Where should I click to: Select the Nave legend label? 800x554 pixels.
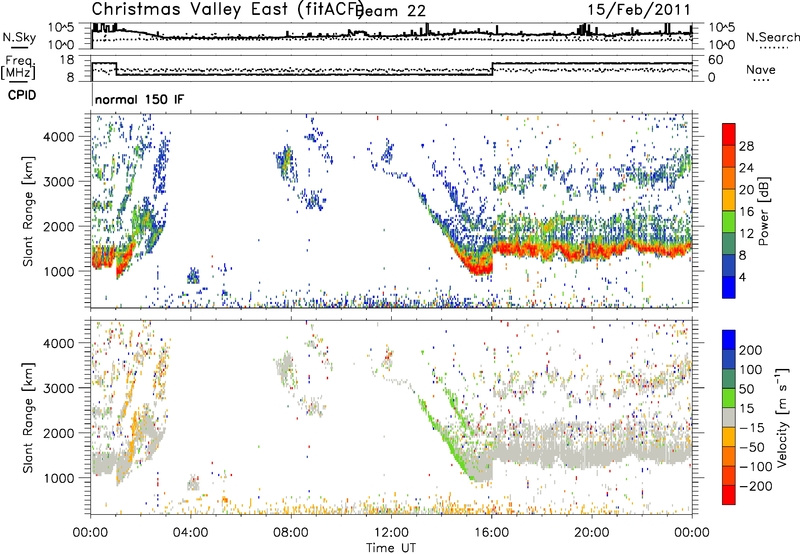tap(761, 69)
